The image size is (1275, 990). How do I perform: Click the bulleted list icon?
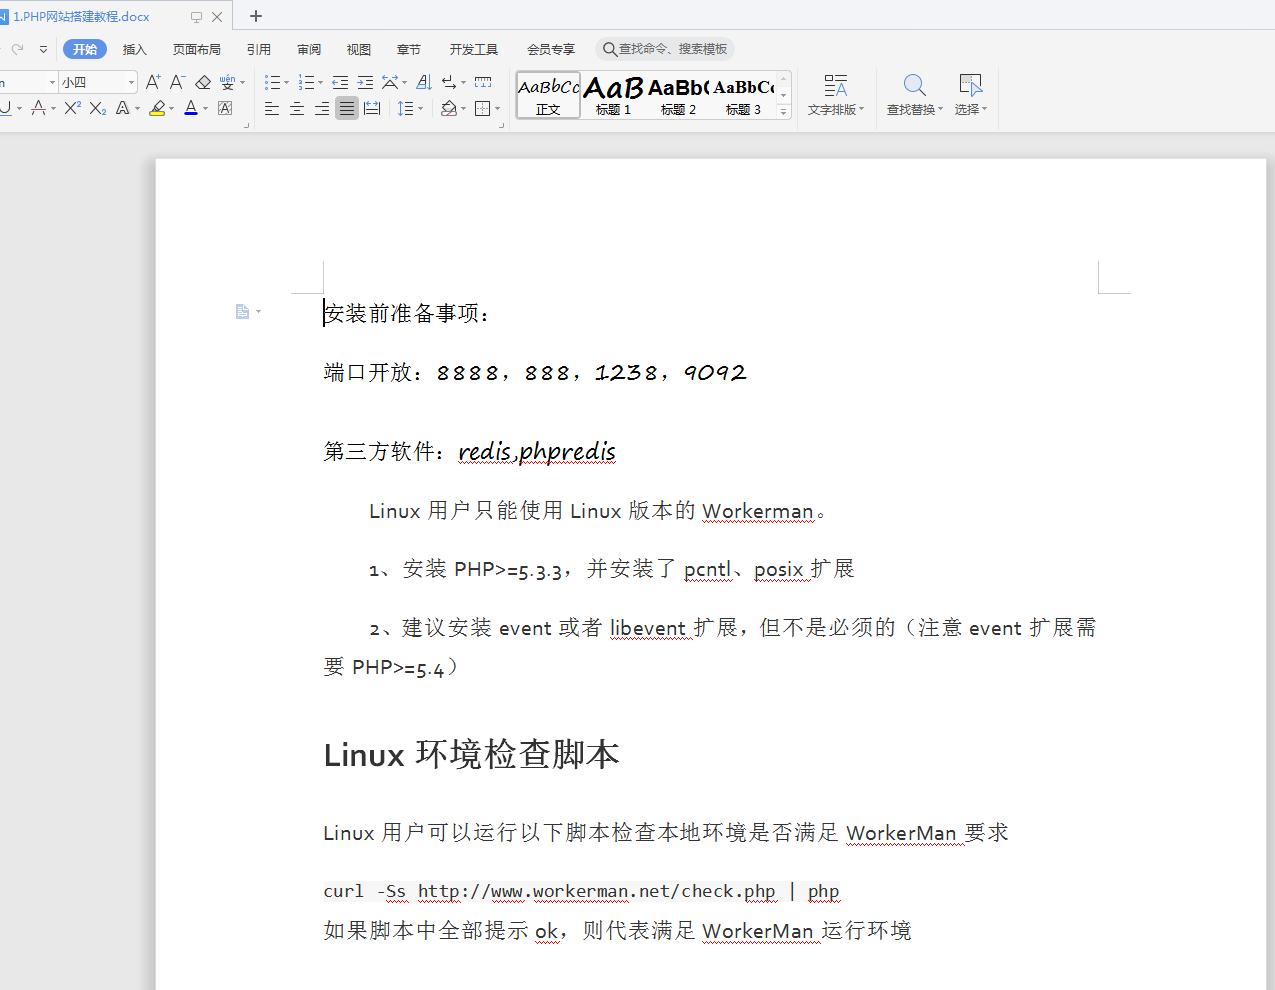[x=272, y=82]
